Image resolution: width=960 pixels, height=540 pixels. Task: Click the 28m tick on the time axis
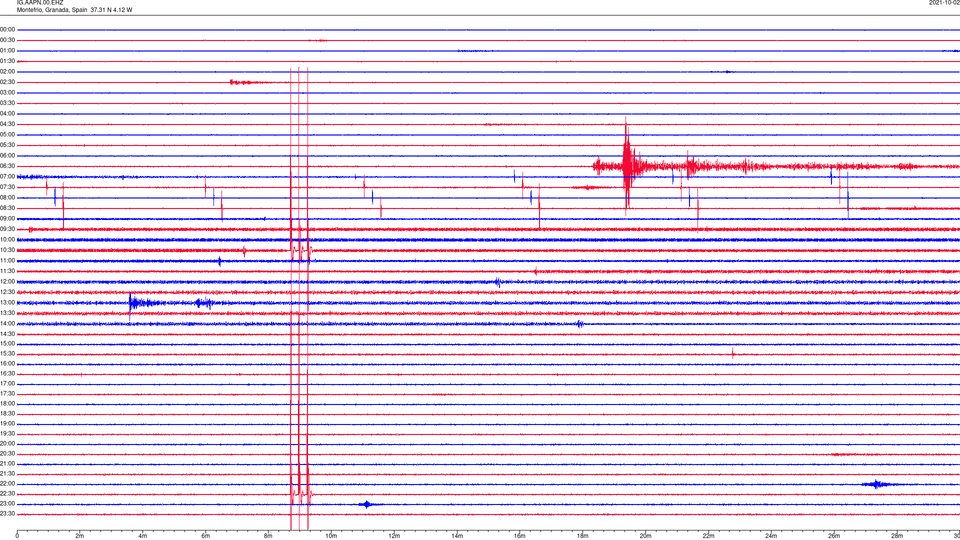[x=897, y=536]
